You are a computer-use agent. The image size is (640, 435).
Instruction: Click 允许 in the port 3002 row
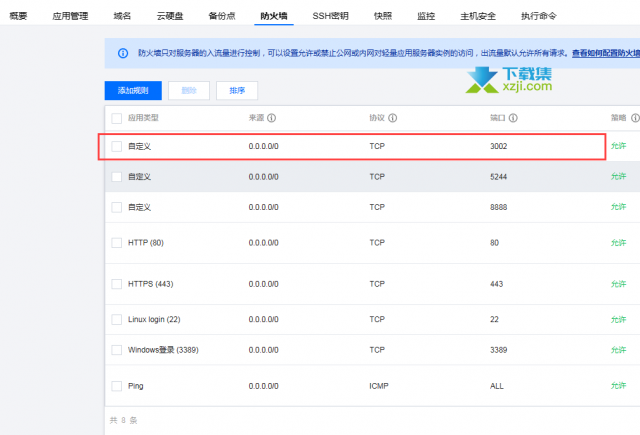618,146
